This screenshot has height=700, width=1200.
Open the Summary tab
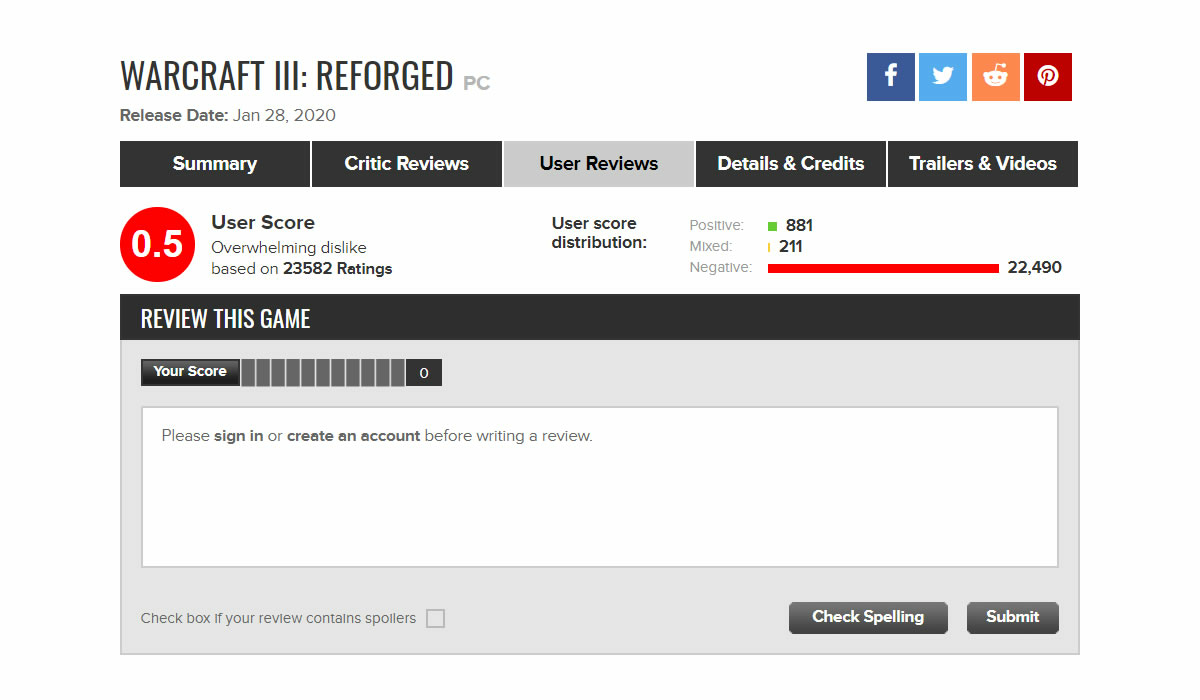pos(215,164)
